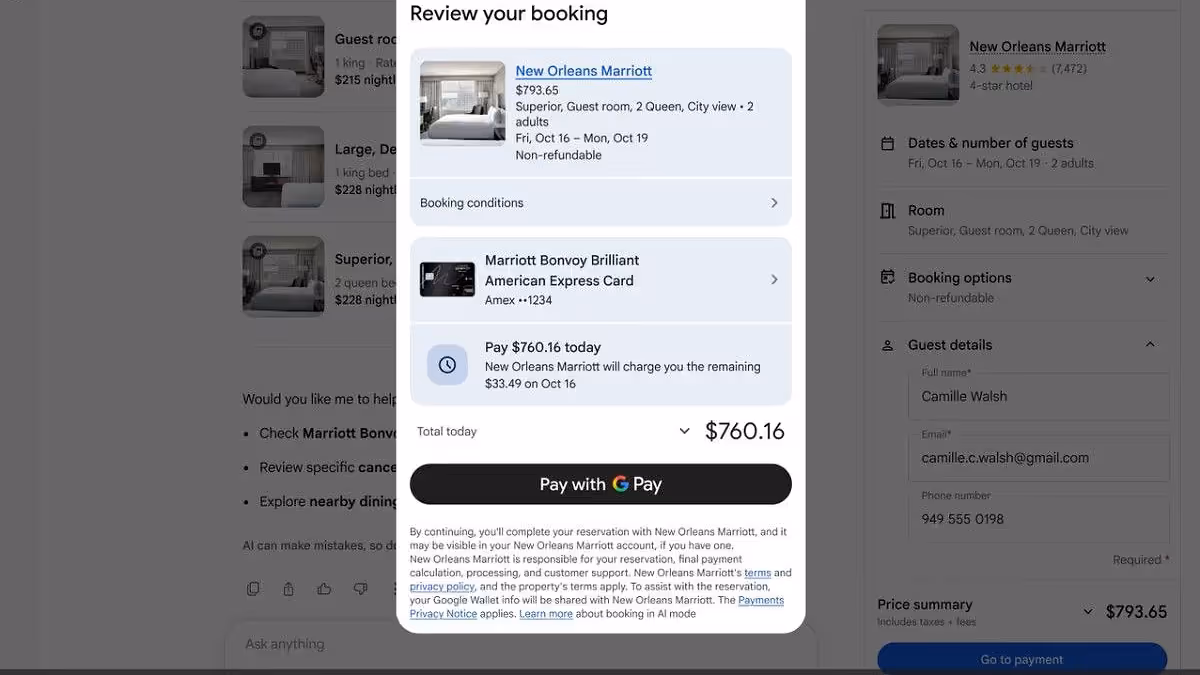Click the room door icon in sidebar
The height and width of the screenshot is (675, 1200).
887,211
